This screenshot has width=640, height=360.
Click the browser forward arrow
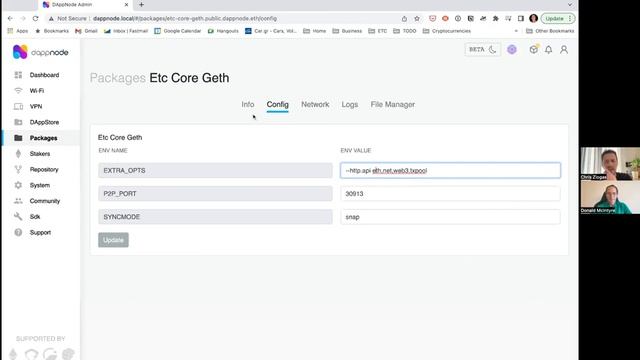click(23, 19)
